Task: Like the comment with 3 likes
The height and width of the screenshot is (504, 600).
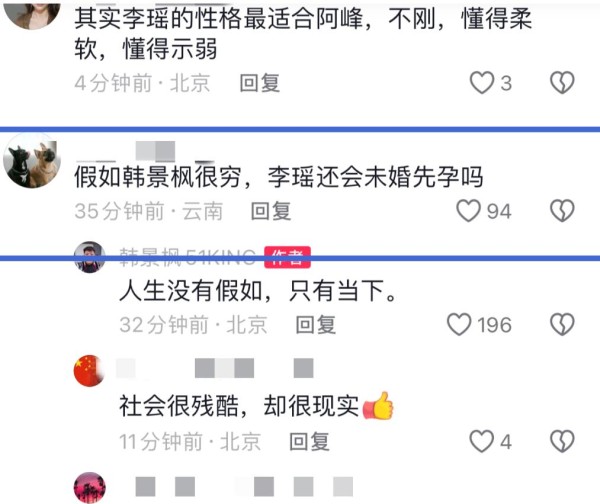Action: coord(482,82)
